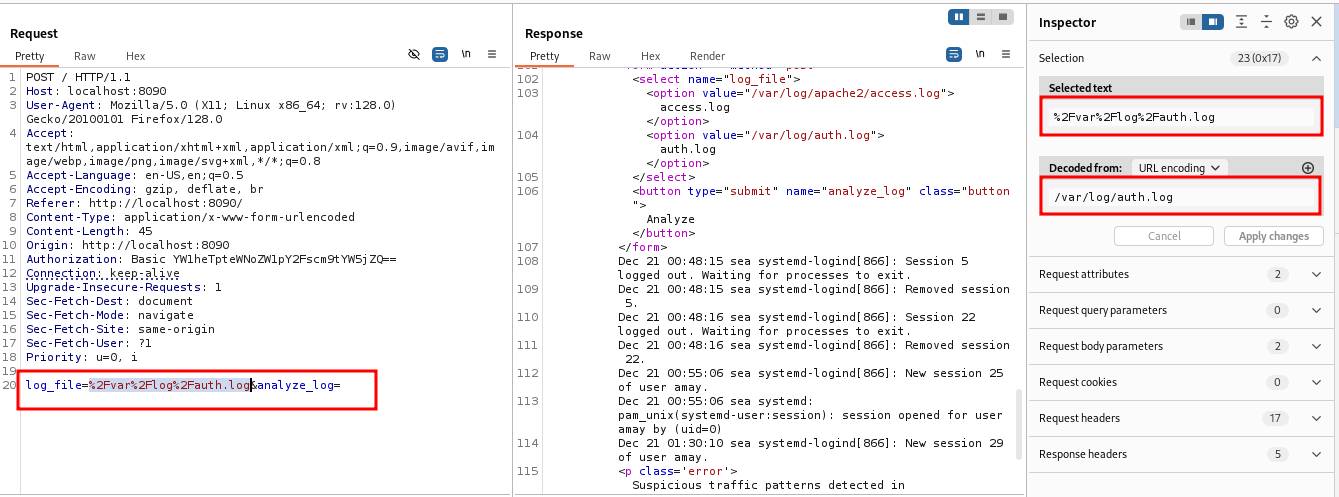1339x497 pixels.
Task: Collapse the Selection section
Action: coord(1315,58)
